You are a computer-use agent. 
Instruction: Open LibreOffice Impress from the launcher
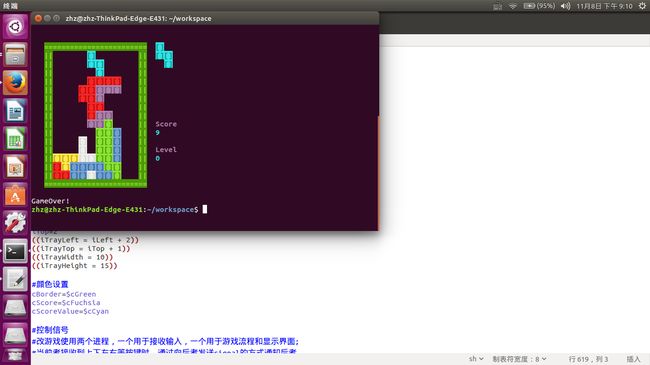pos(15,167)
